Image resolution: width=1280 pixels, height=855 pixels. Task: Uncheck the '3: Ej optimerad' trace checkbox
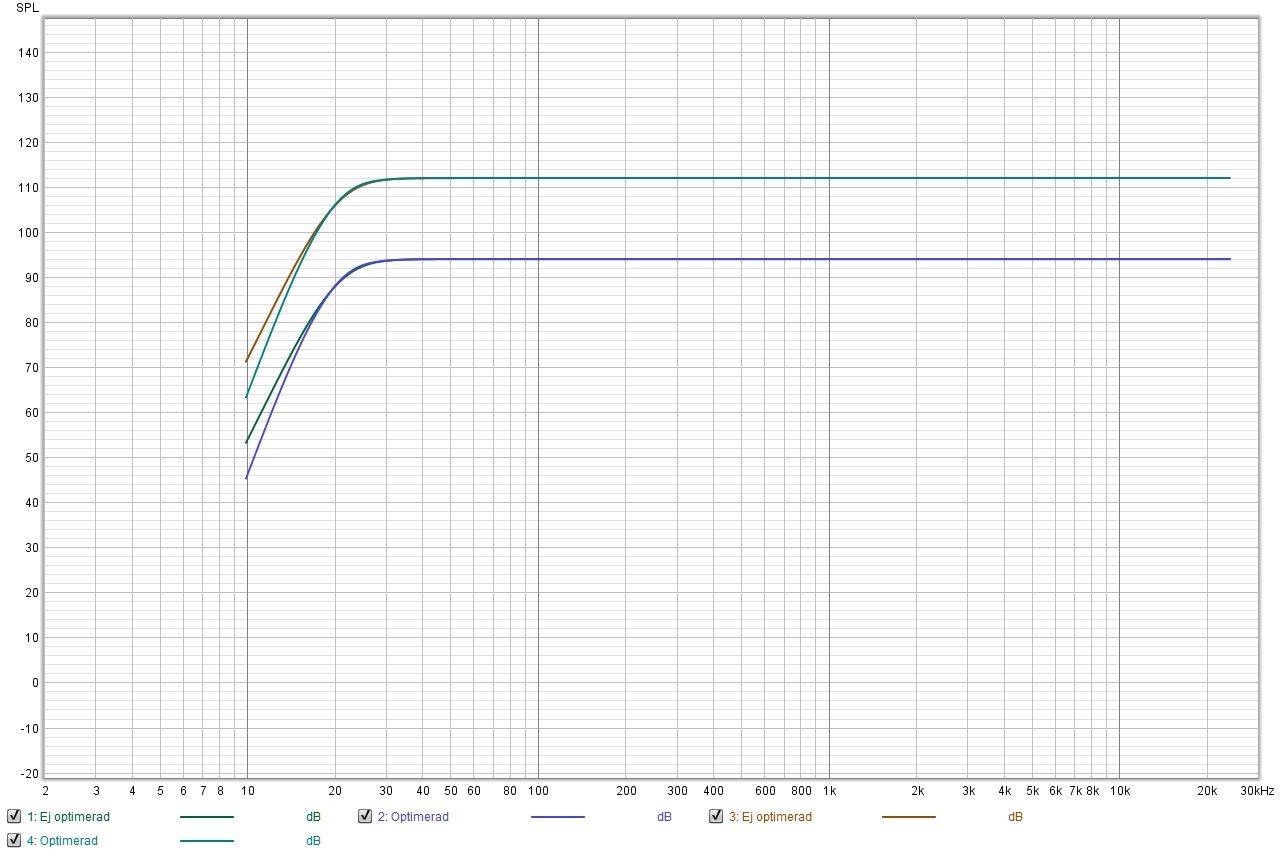pyautogui.click(x=716, y=816)
